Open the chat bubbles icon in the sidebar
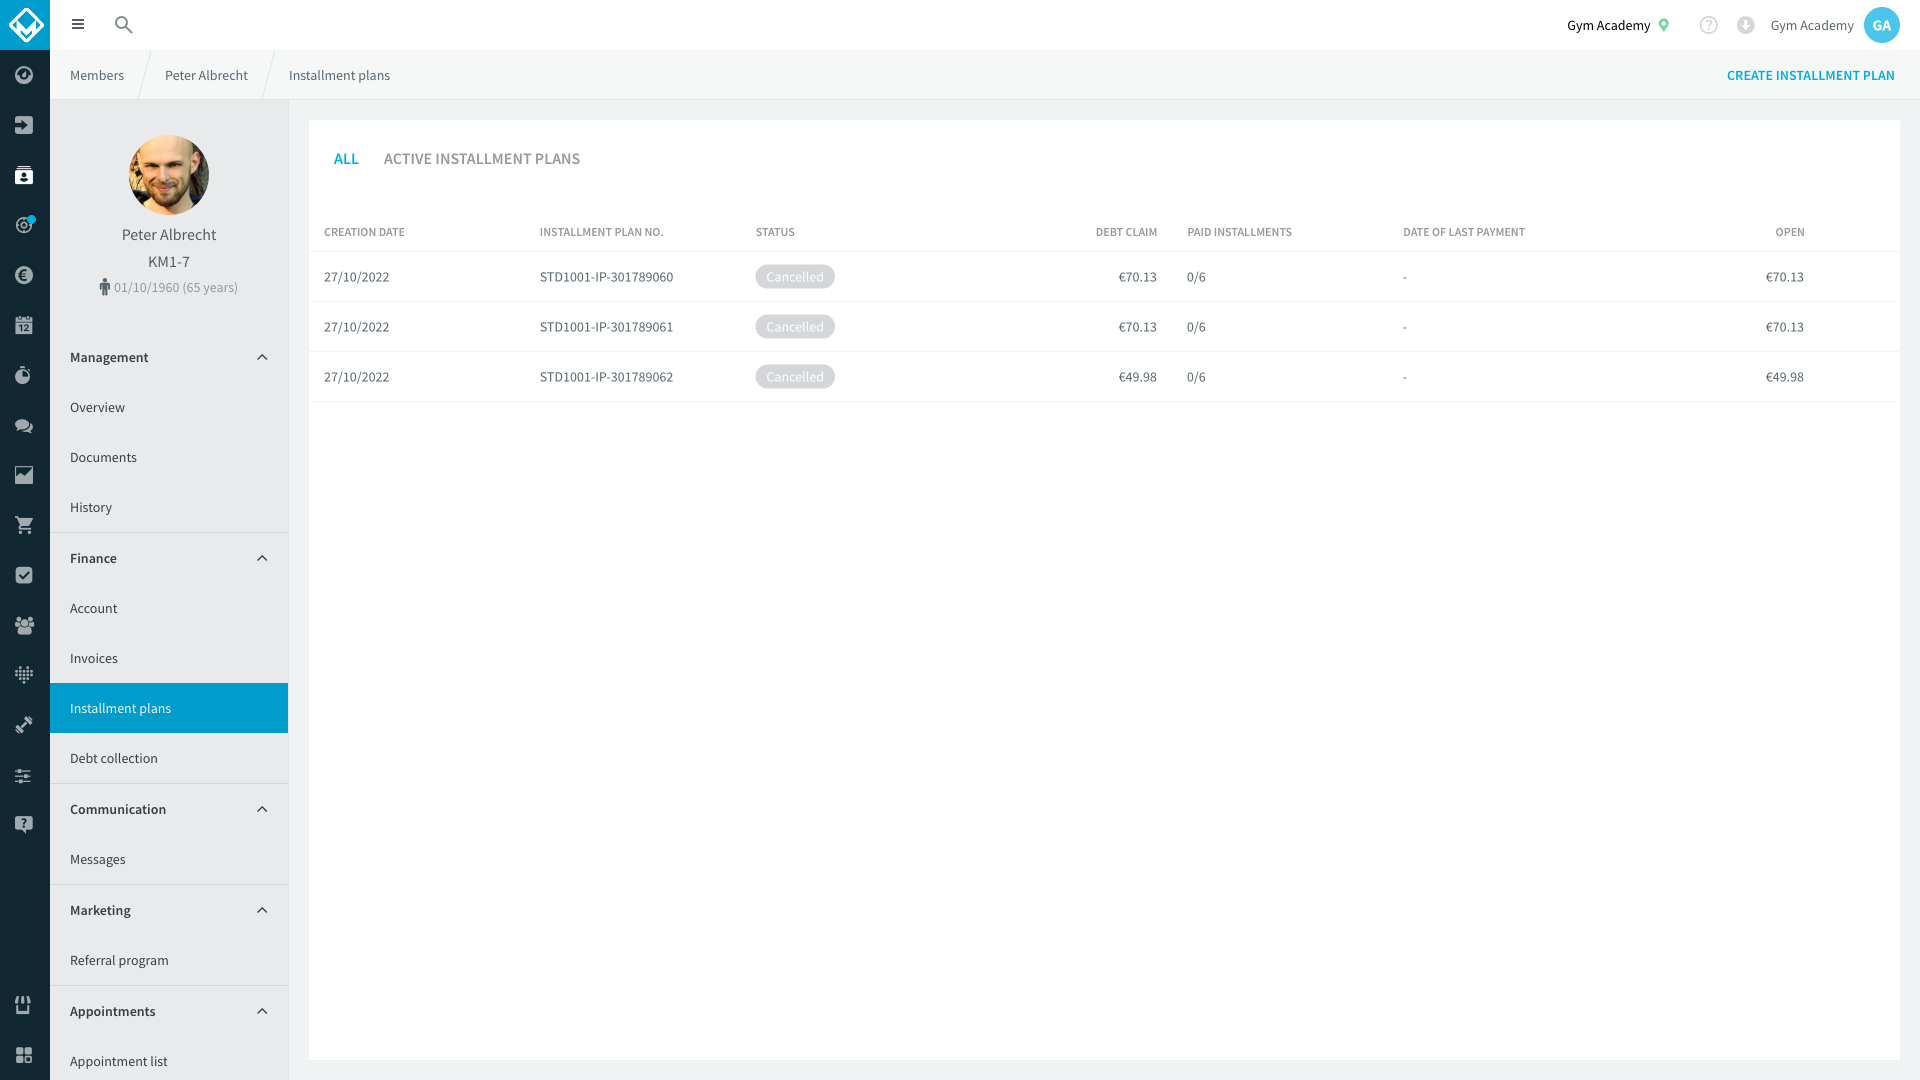The image size is (1920, 1080). click(24, 425)
